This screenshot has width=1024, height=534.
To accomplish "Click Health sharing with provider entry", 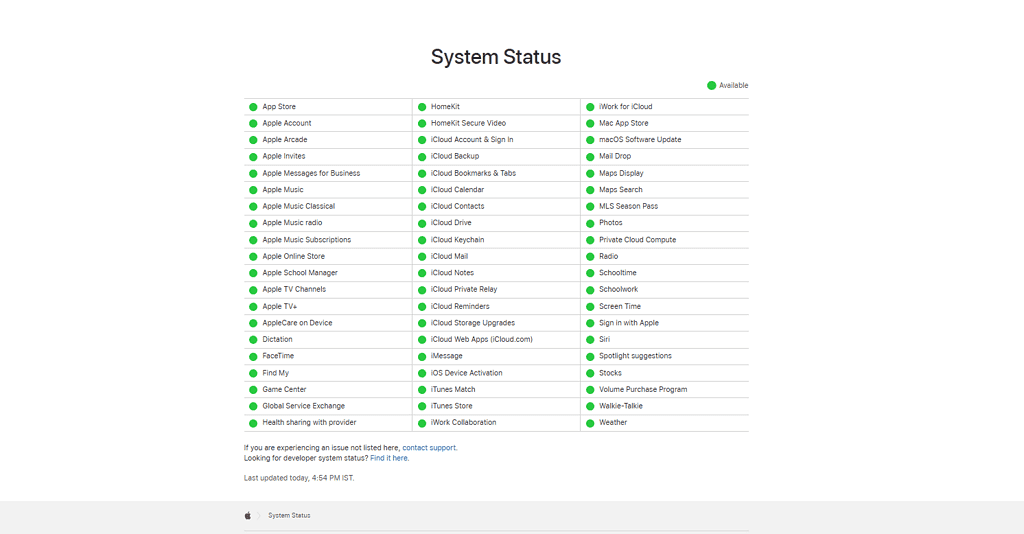I will coord(310,422).
